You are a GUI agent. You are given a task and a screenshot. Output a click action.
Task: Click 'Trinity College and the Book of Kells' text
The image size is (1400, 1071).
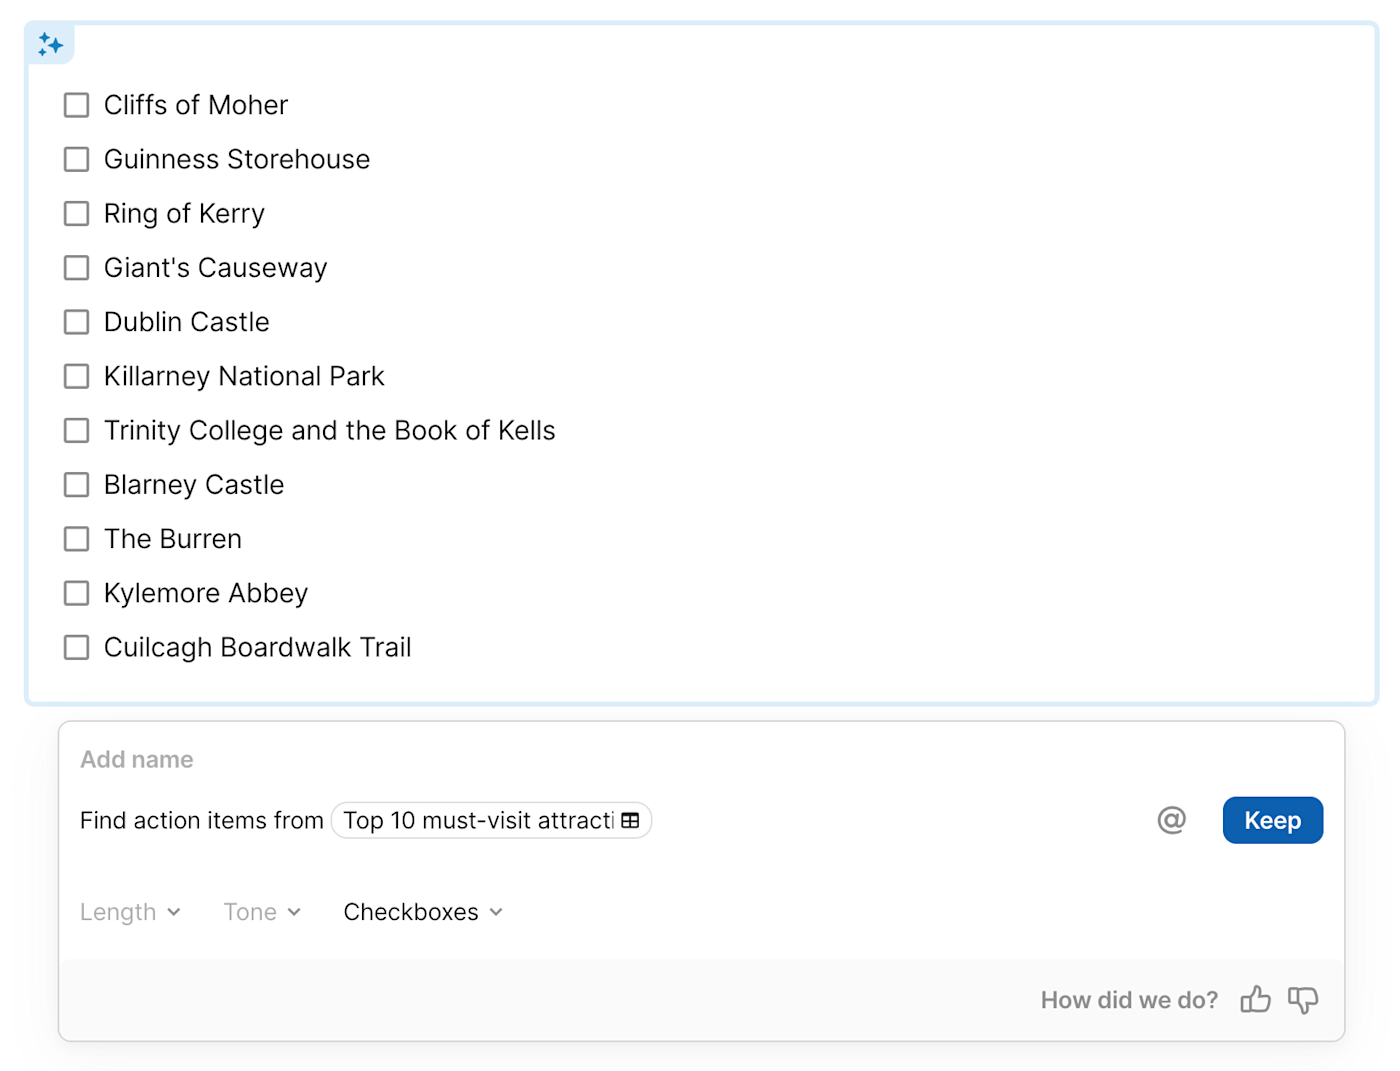[330, 430]
